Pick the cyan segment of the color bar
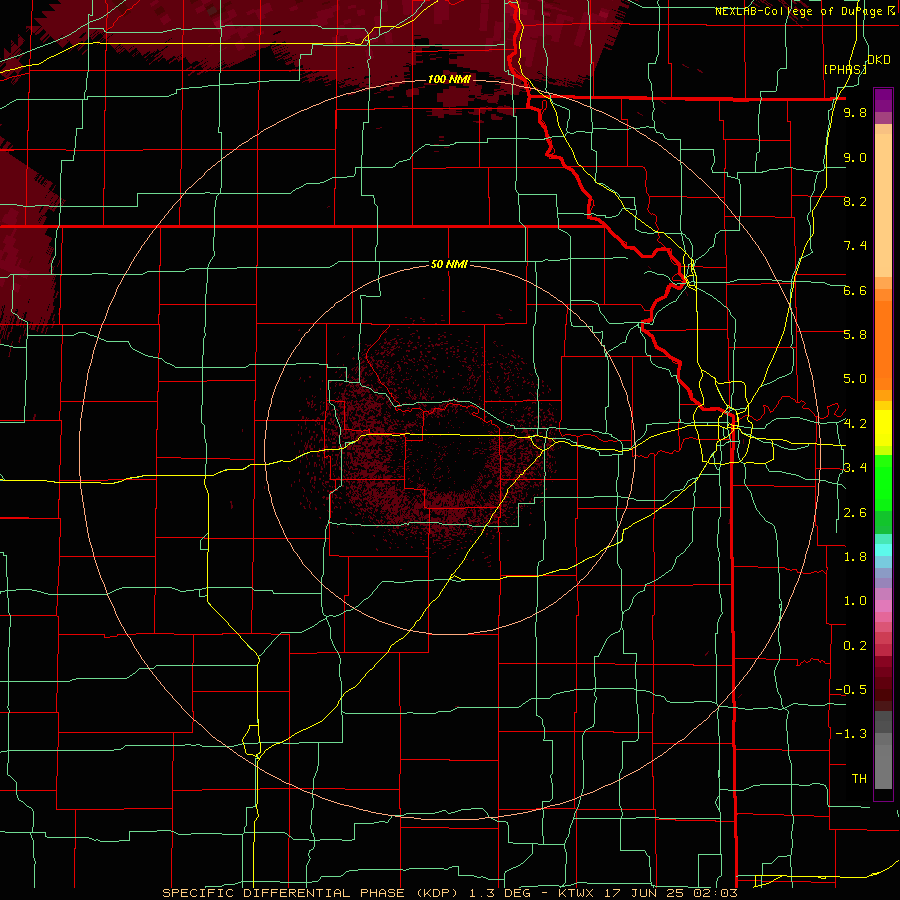 (x=883, y=550)
